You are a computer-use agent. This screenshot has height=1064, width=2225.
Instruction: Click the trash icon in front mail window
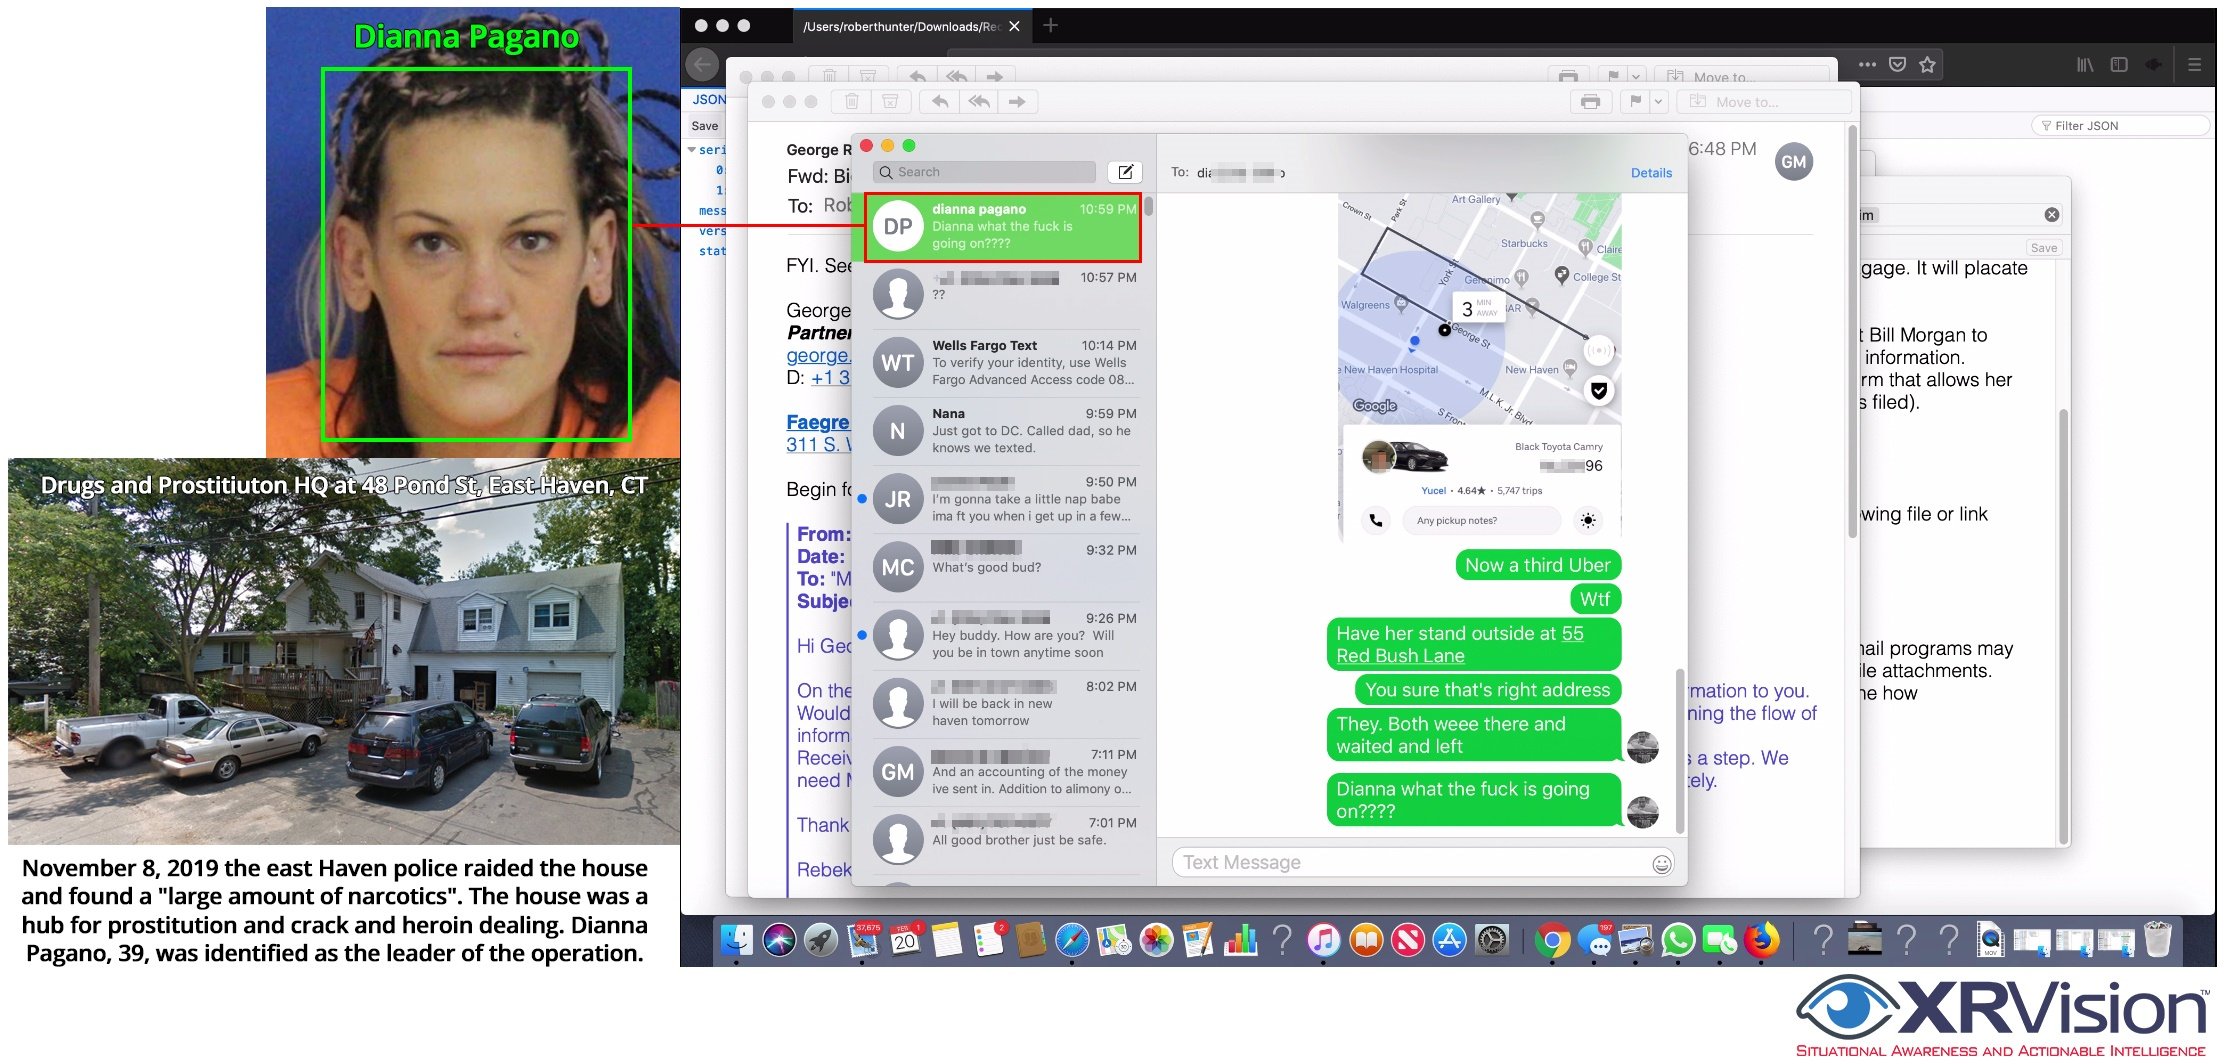click(x=851, y=102)
